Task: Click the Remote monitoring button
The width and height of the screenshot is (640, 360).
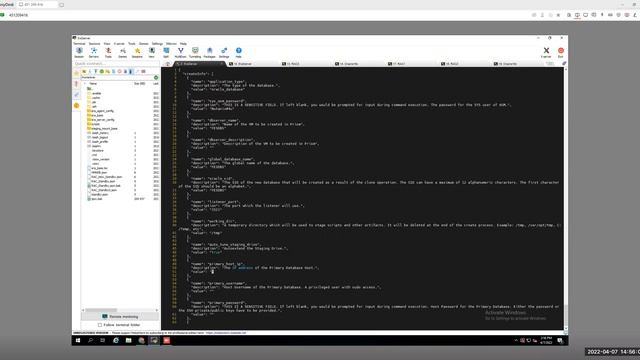Action: (x=120, y=317)
